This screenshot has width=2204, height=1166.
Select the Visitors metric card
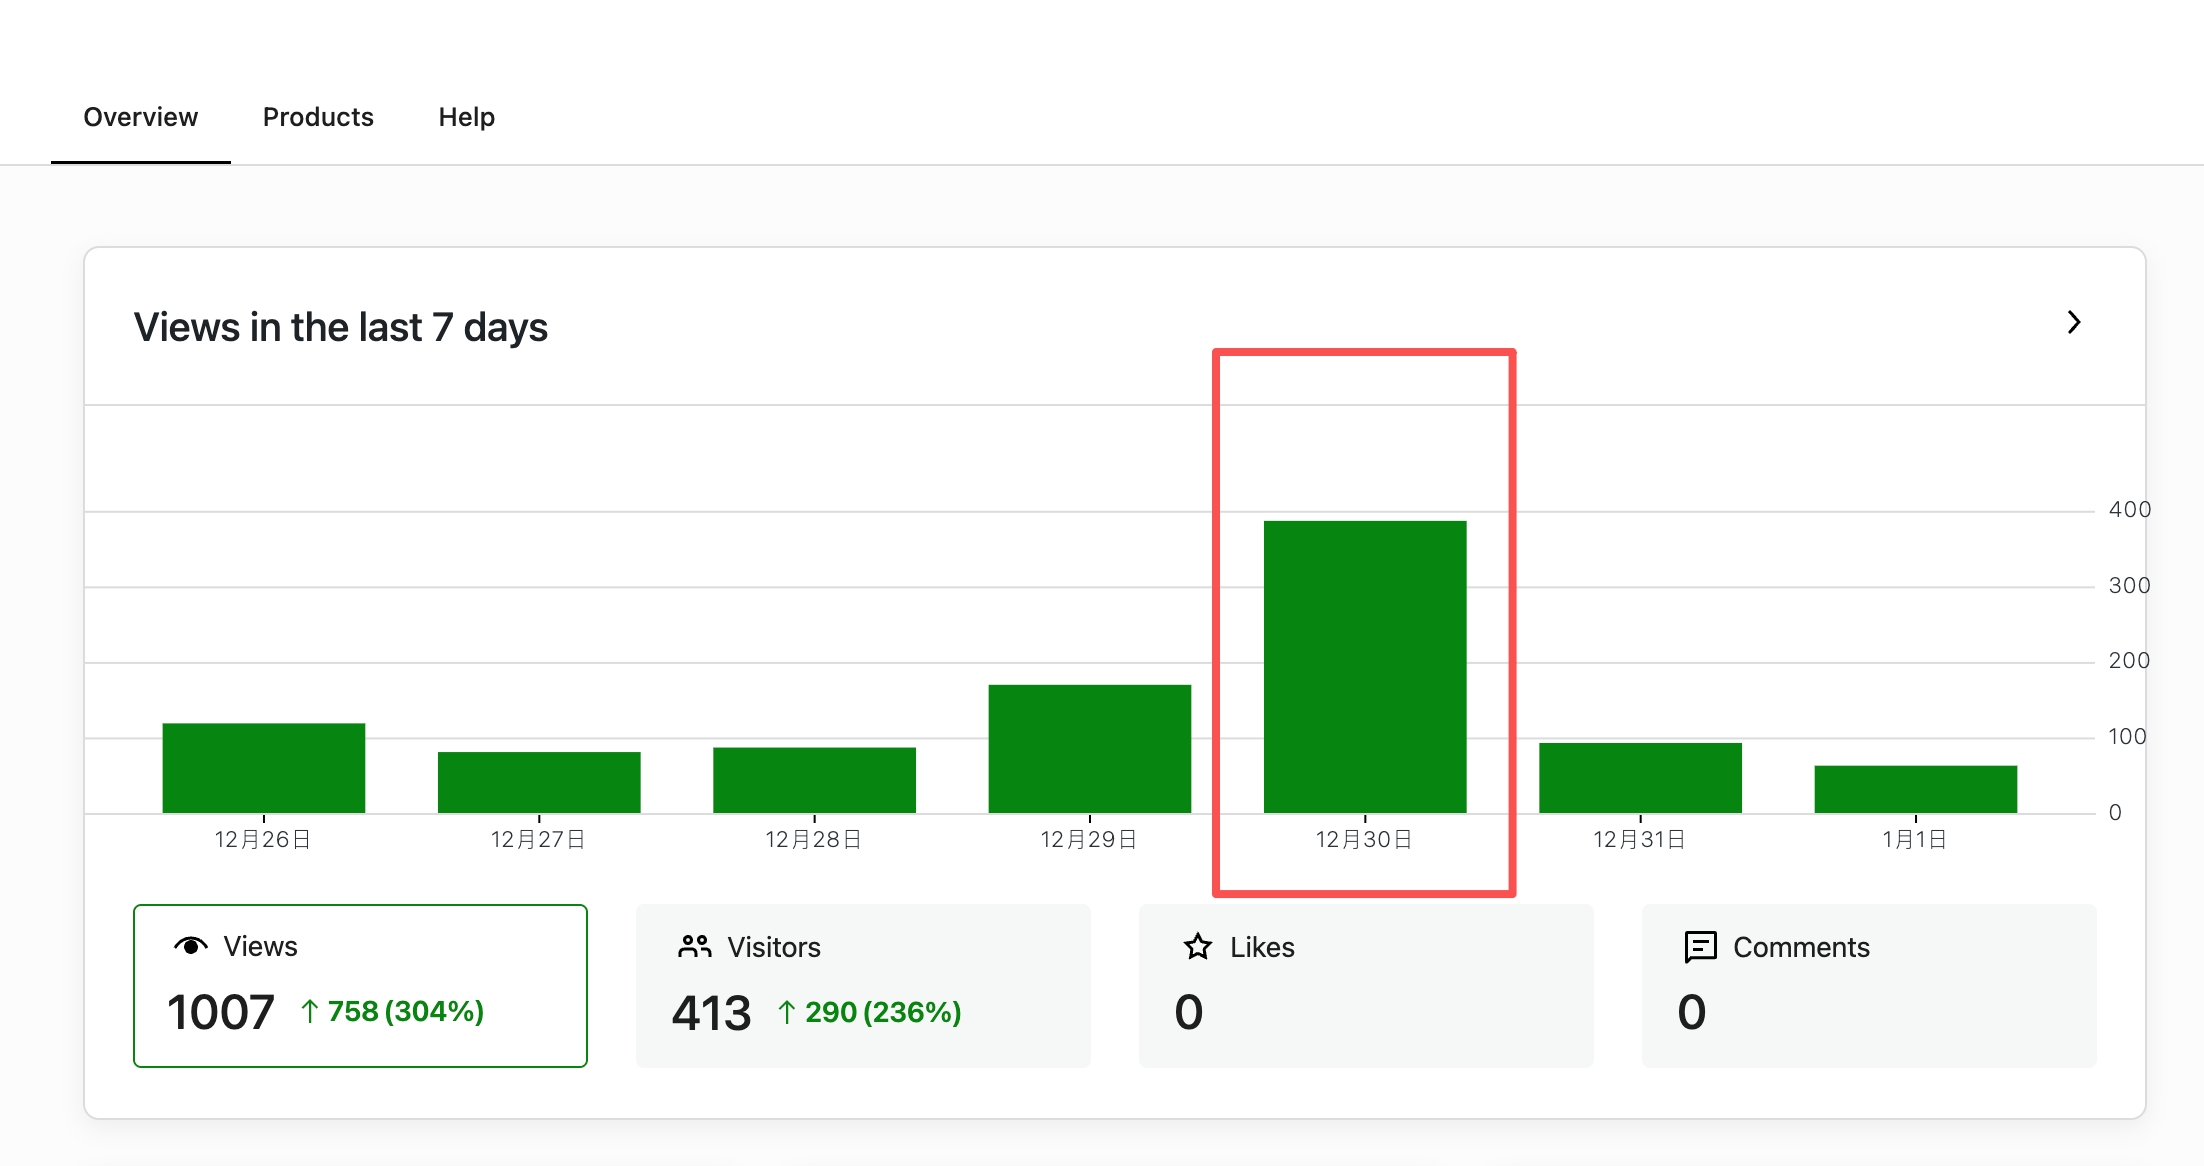click(x=862, y=985)
